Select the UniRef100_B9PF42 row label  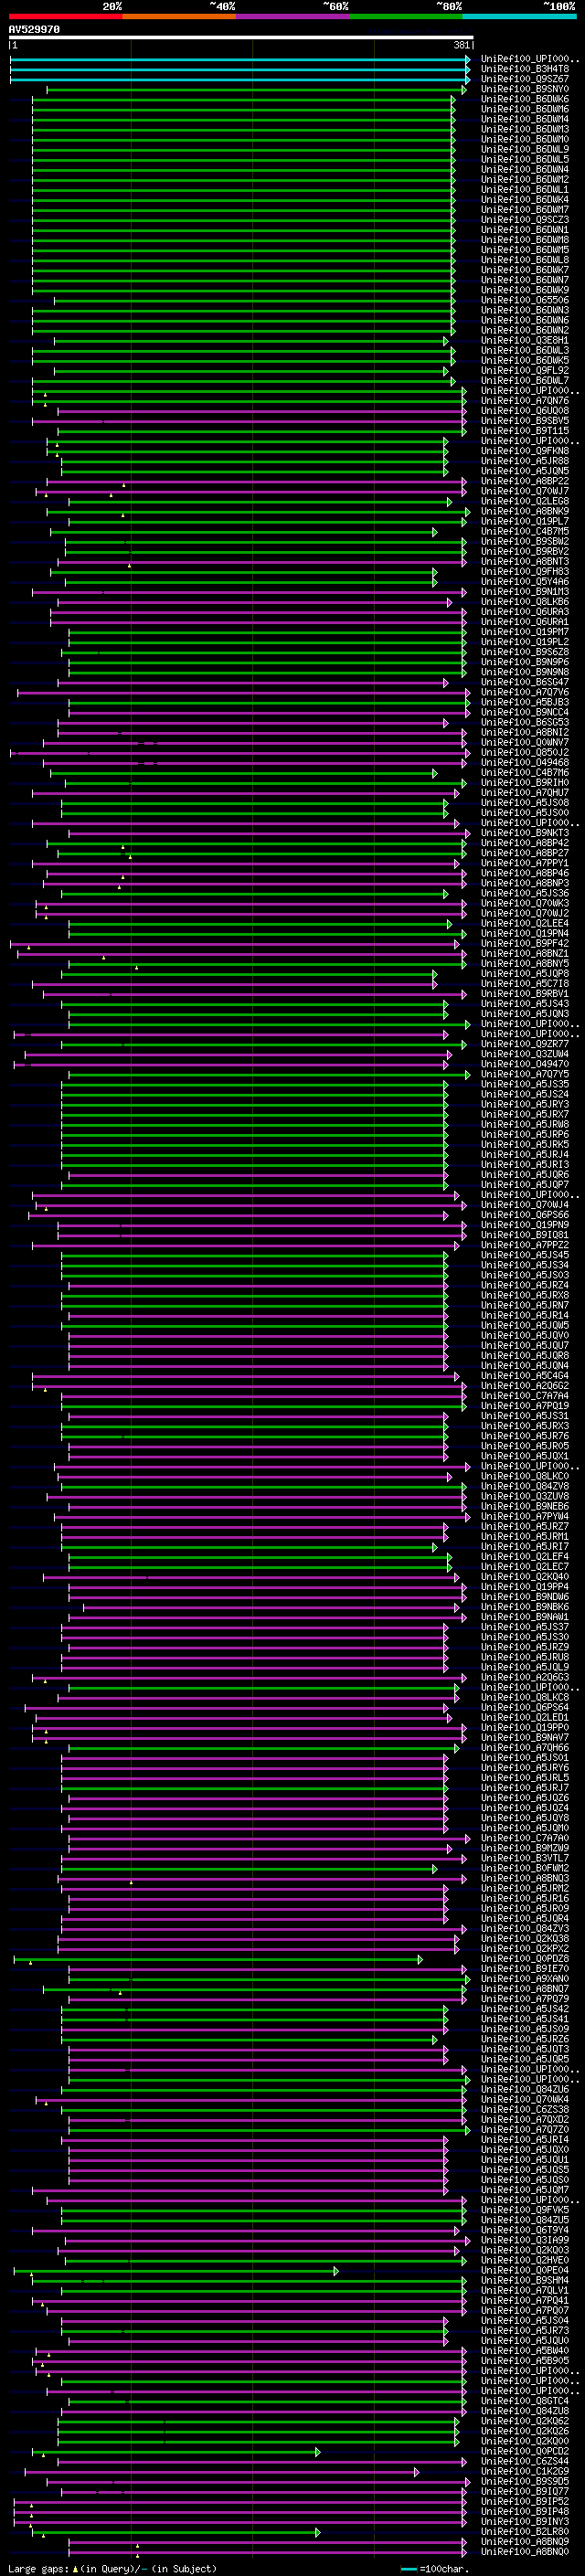(x=525, y=944)
